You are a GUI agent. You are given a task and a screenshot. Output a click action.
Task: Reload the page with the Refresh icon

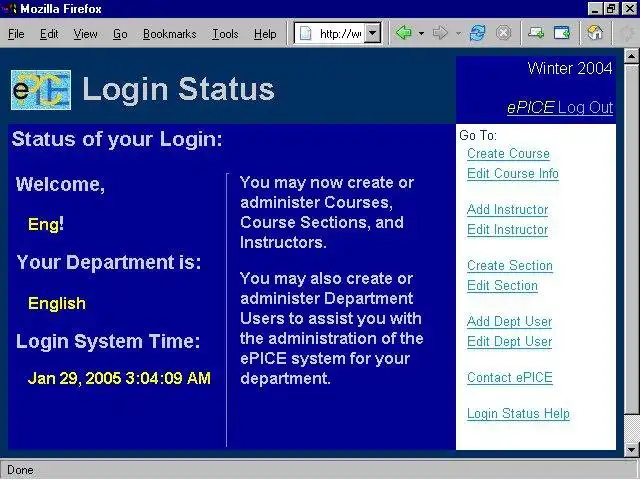478,33
